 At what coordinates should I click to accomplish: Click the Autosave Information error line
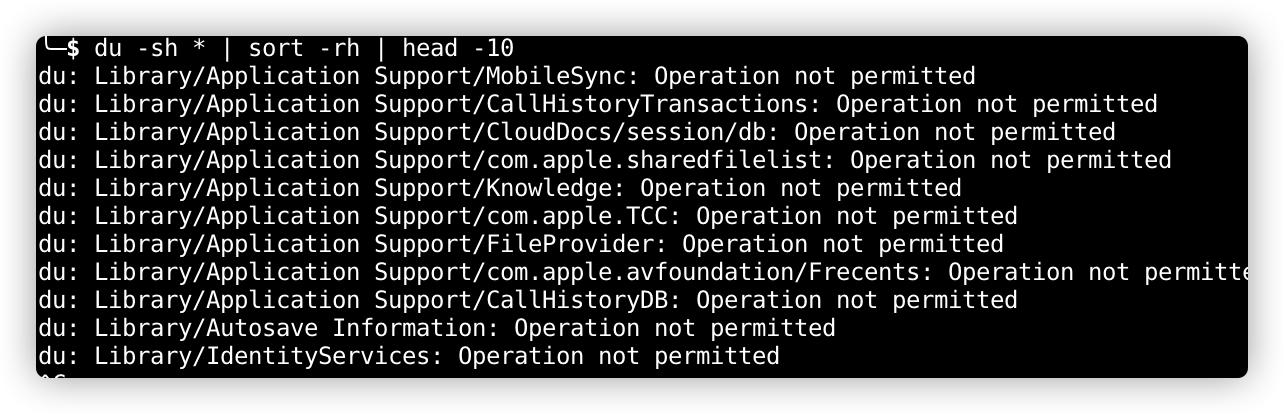click(436, 328)
